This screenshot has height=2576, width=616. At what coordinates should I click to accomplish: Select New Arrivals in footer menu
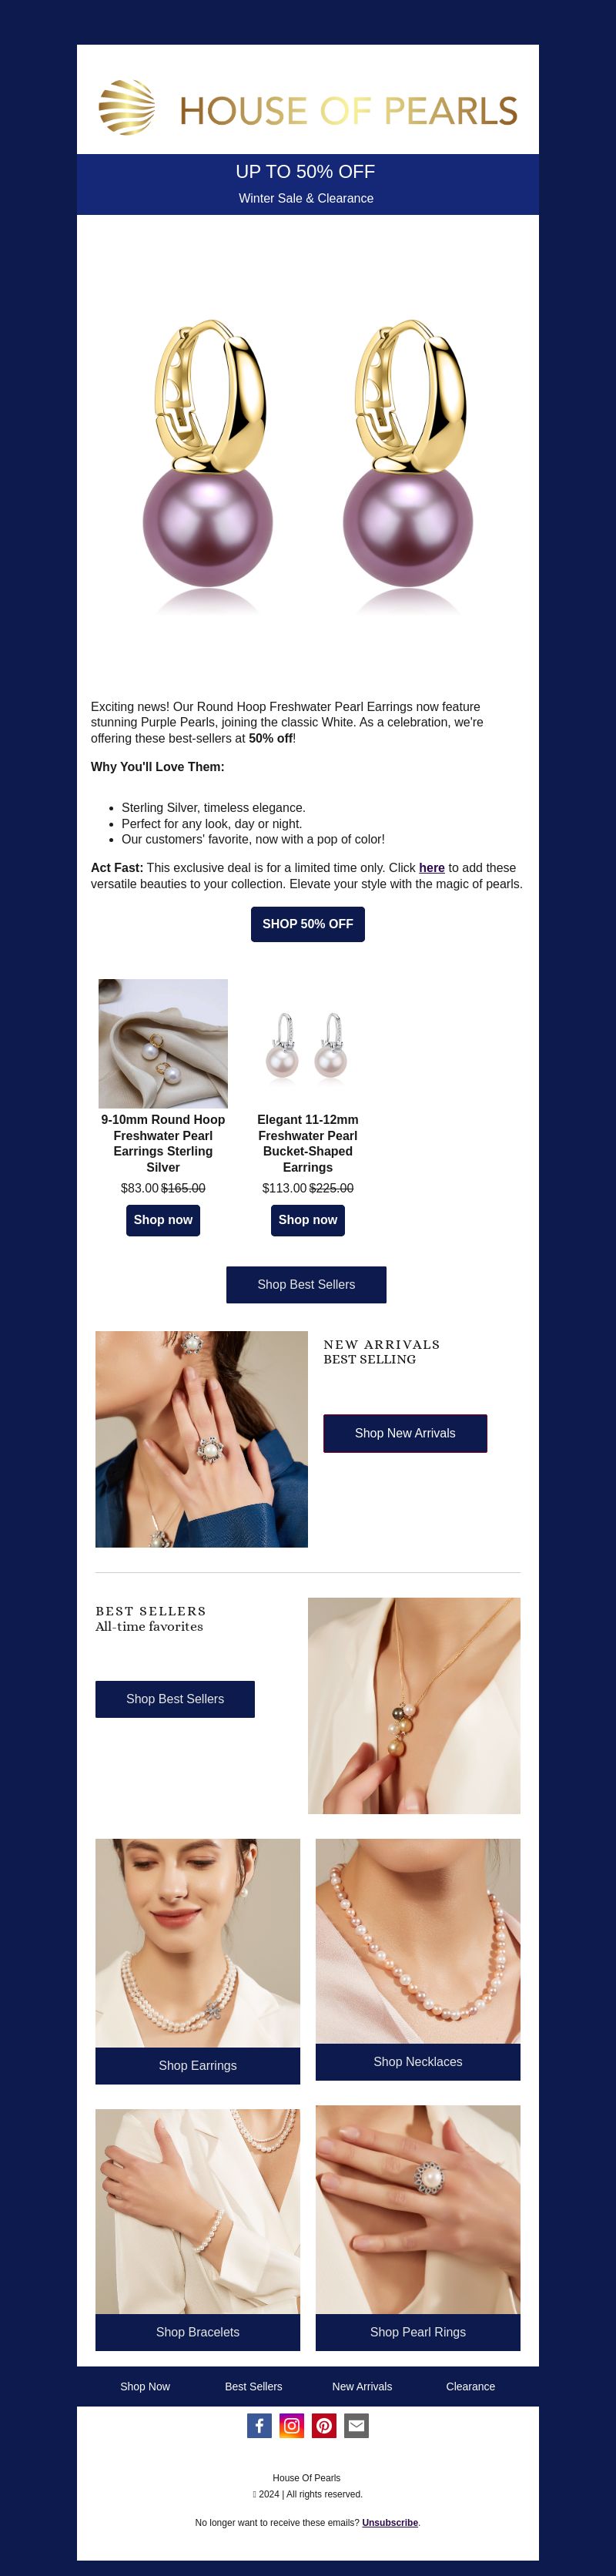(x=362, y=2386)
